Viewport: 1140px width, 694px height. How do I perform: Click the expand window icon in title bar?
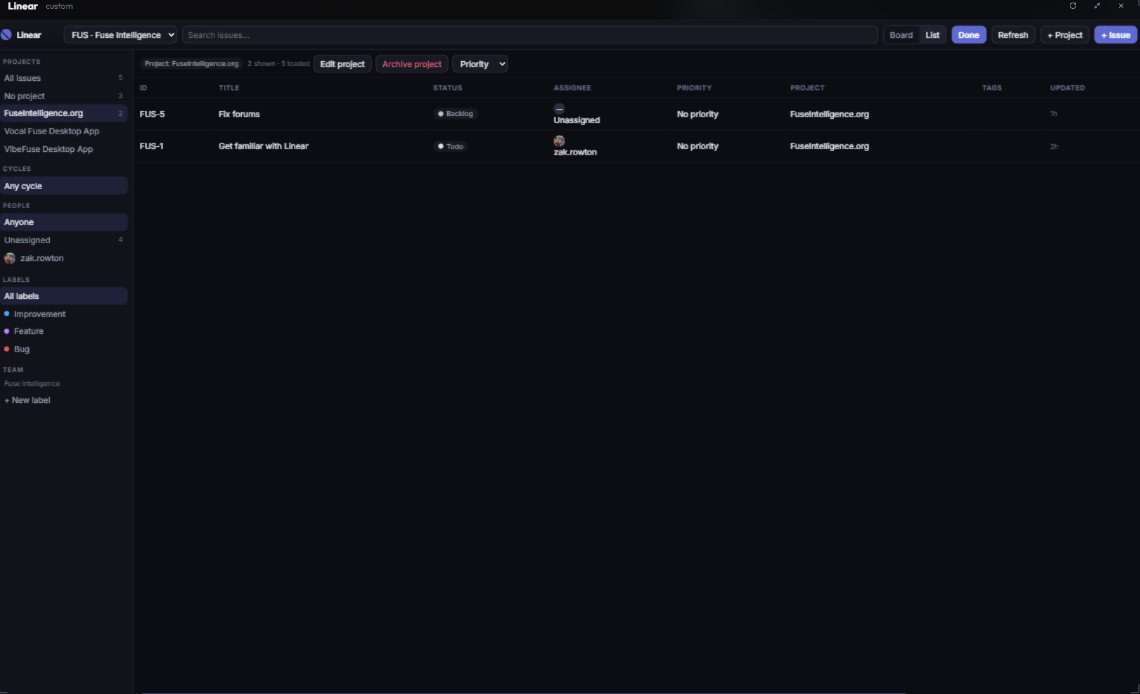[x=1097, y=6]
